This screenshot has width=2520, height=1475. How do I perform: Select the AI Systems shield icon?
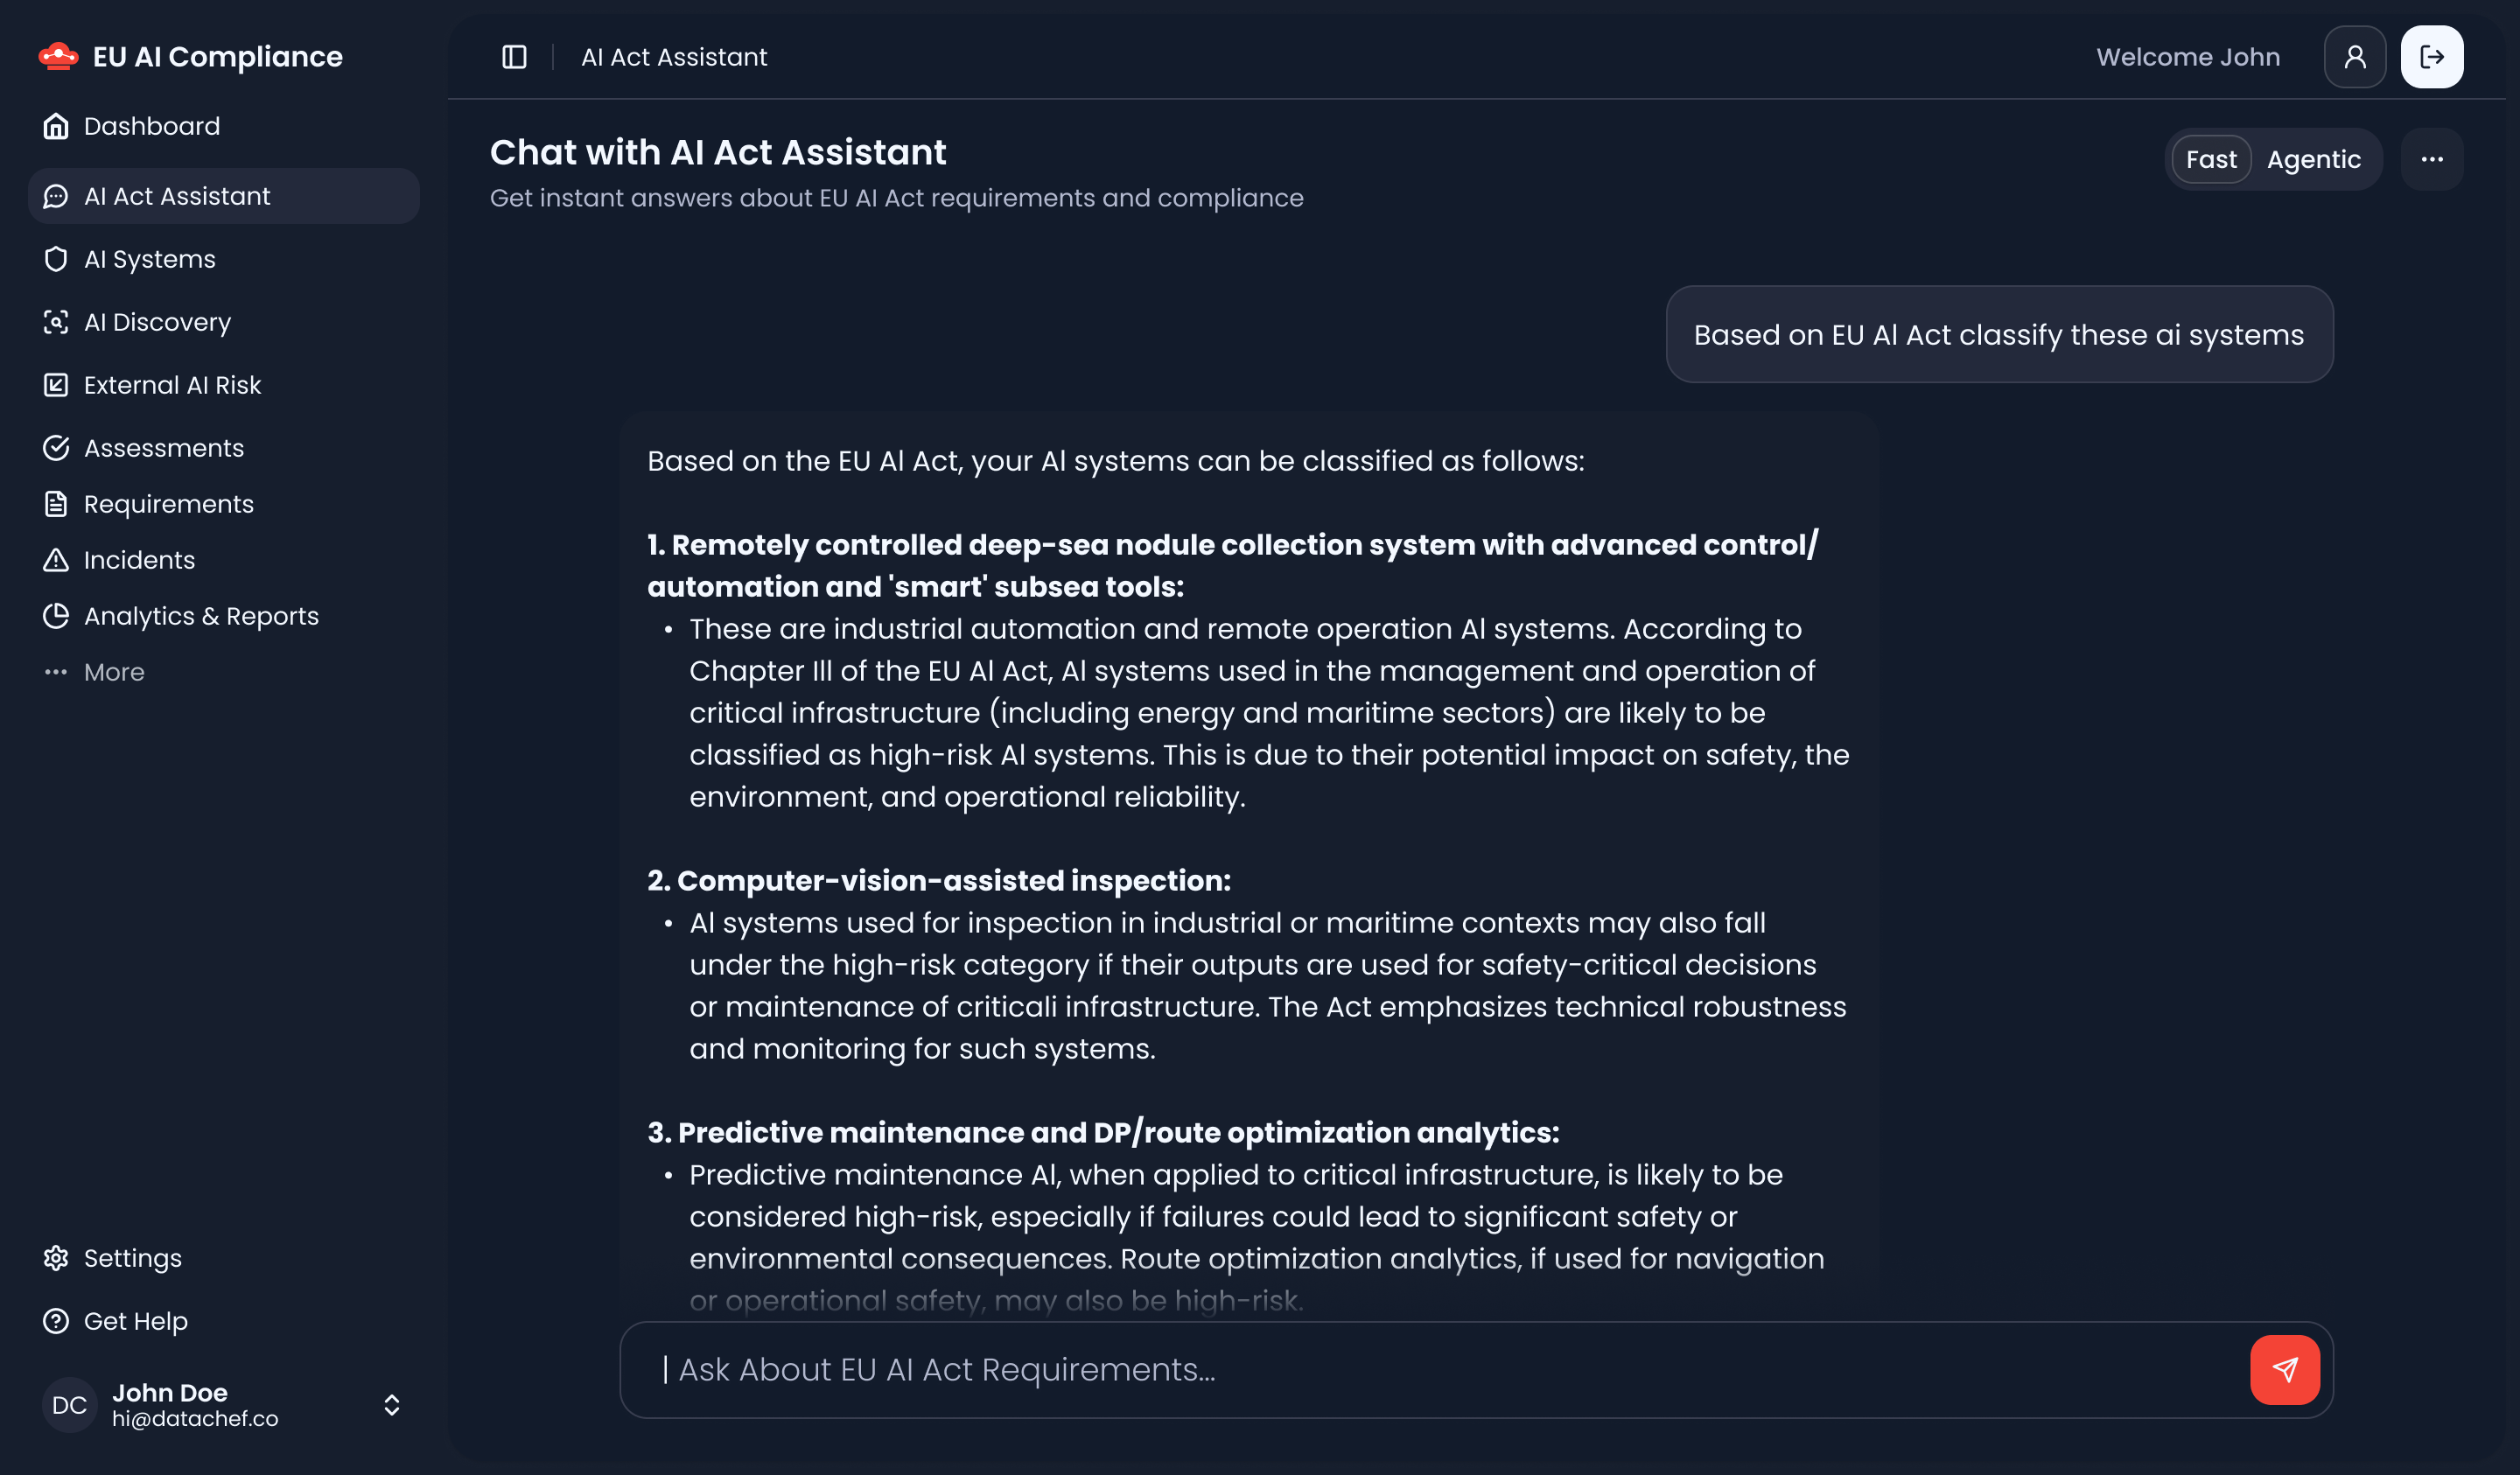tap(55, 259)
